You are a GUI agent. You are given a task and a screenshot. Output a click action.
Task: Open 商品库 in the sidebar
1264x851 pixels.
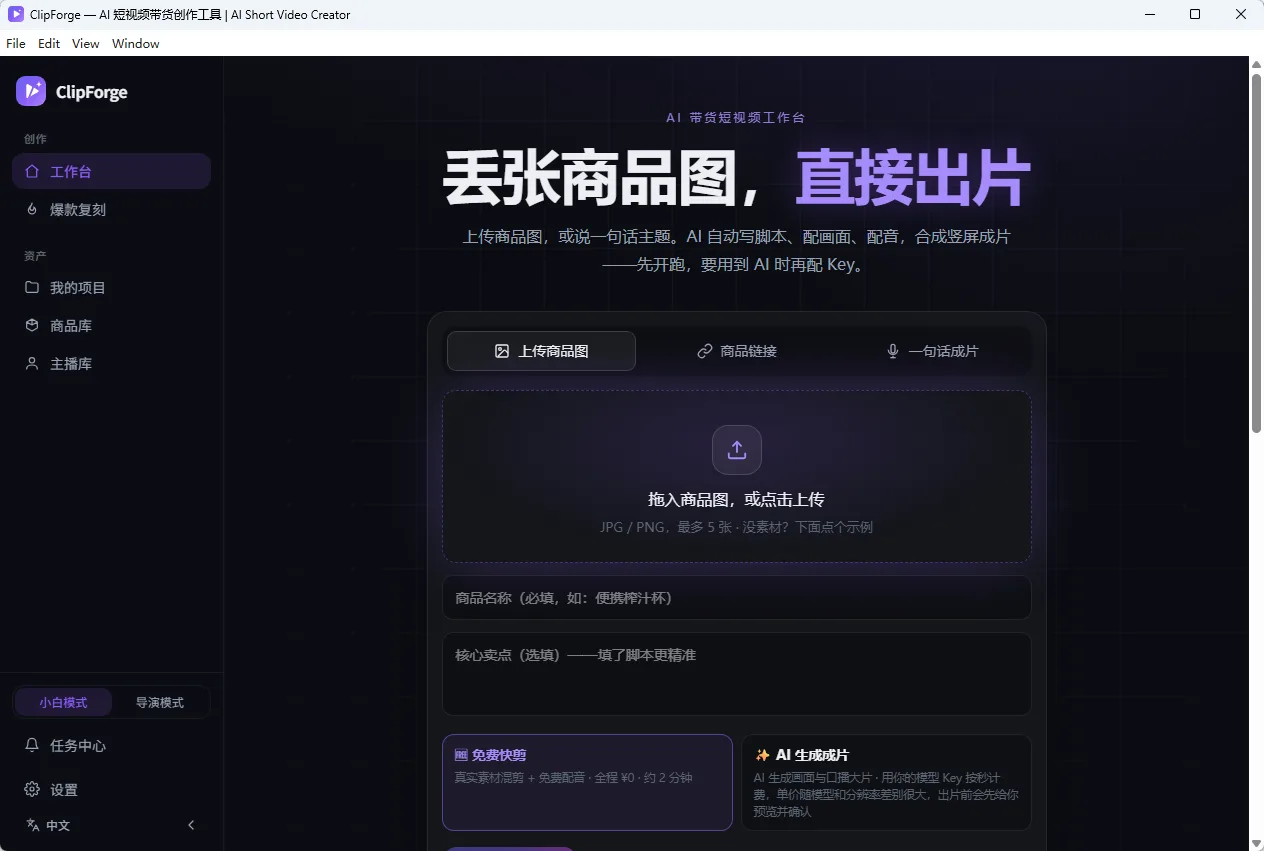111,325
